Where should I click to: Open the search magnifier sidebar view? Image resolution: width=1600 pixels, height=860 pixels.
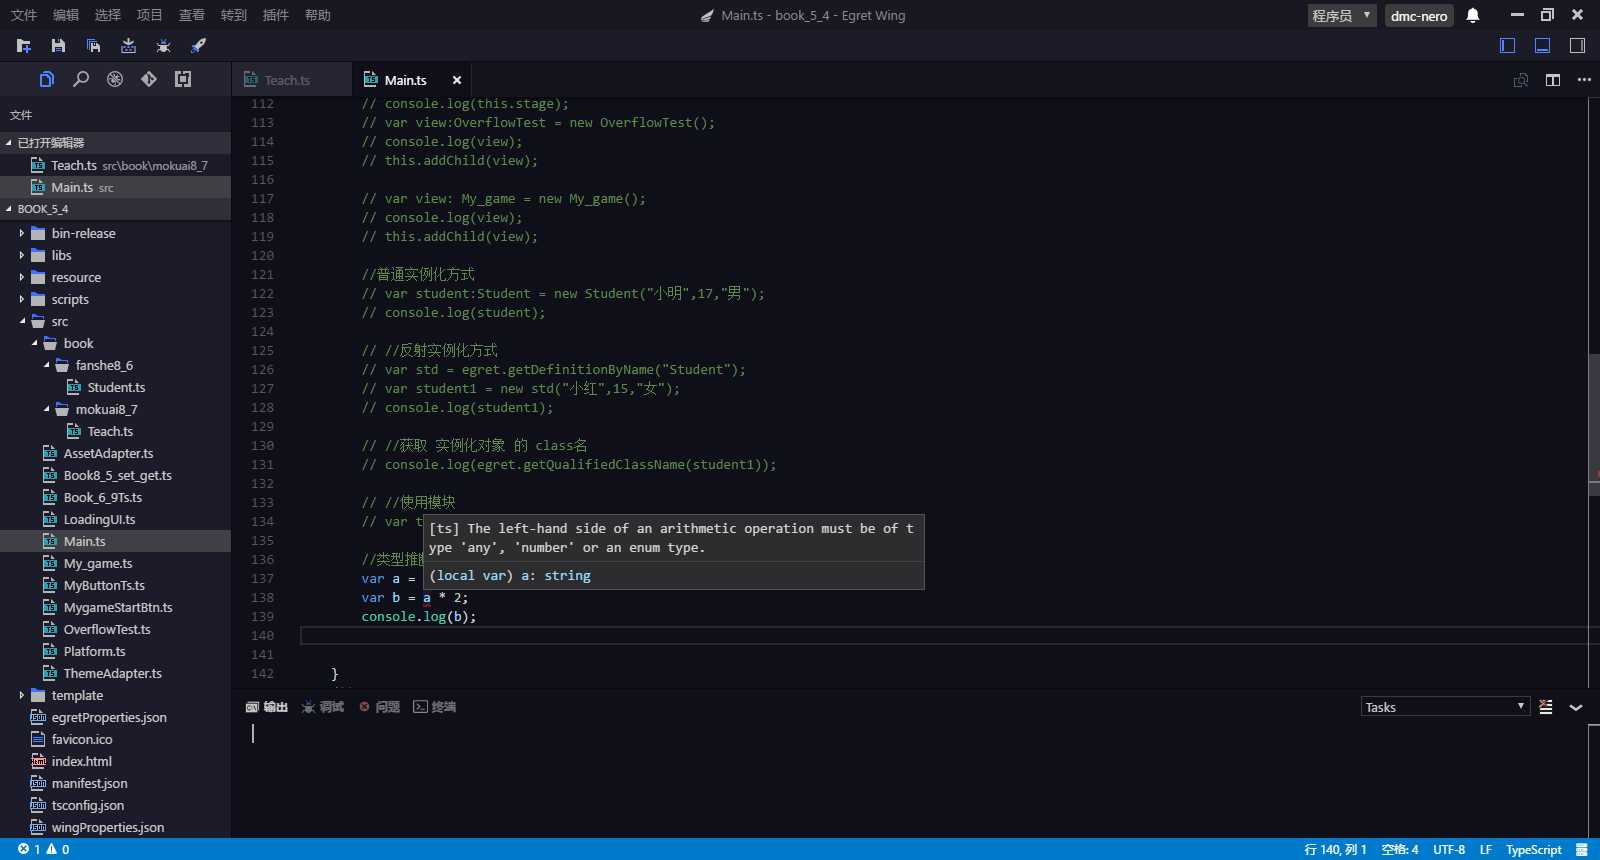[81, 79]
